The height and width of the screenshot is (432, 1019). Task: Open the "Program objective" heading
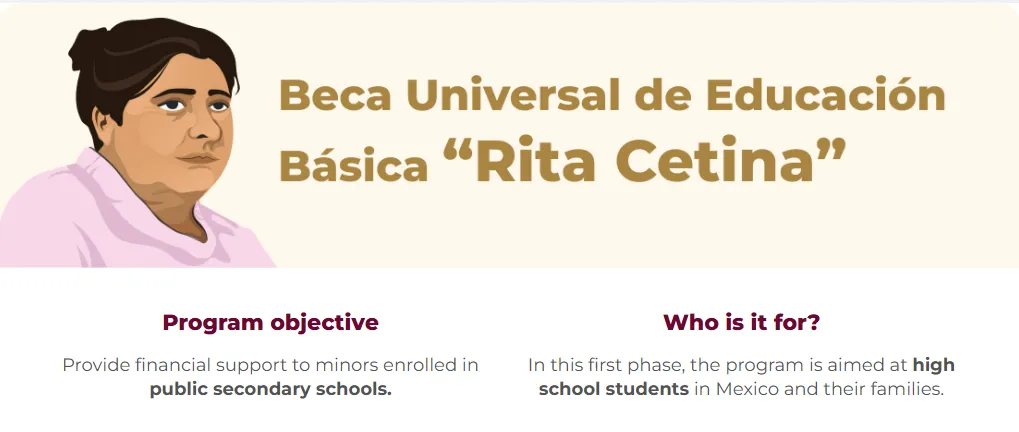[x=270, y=322]
